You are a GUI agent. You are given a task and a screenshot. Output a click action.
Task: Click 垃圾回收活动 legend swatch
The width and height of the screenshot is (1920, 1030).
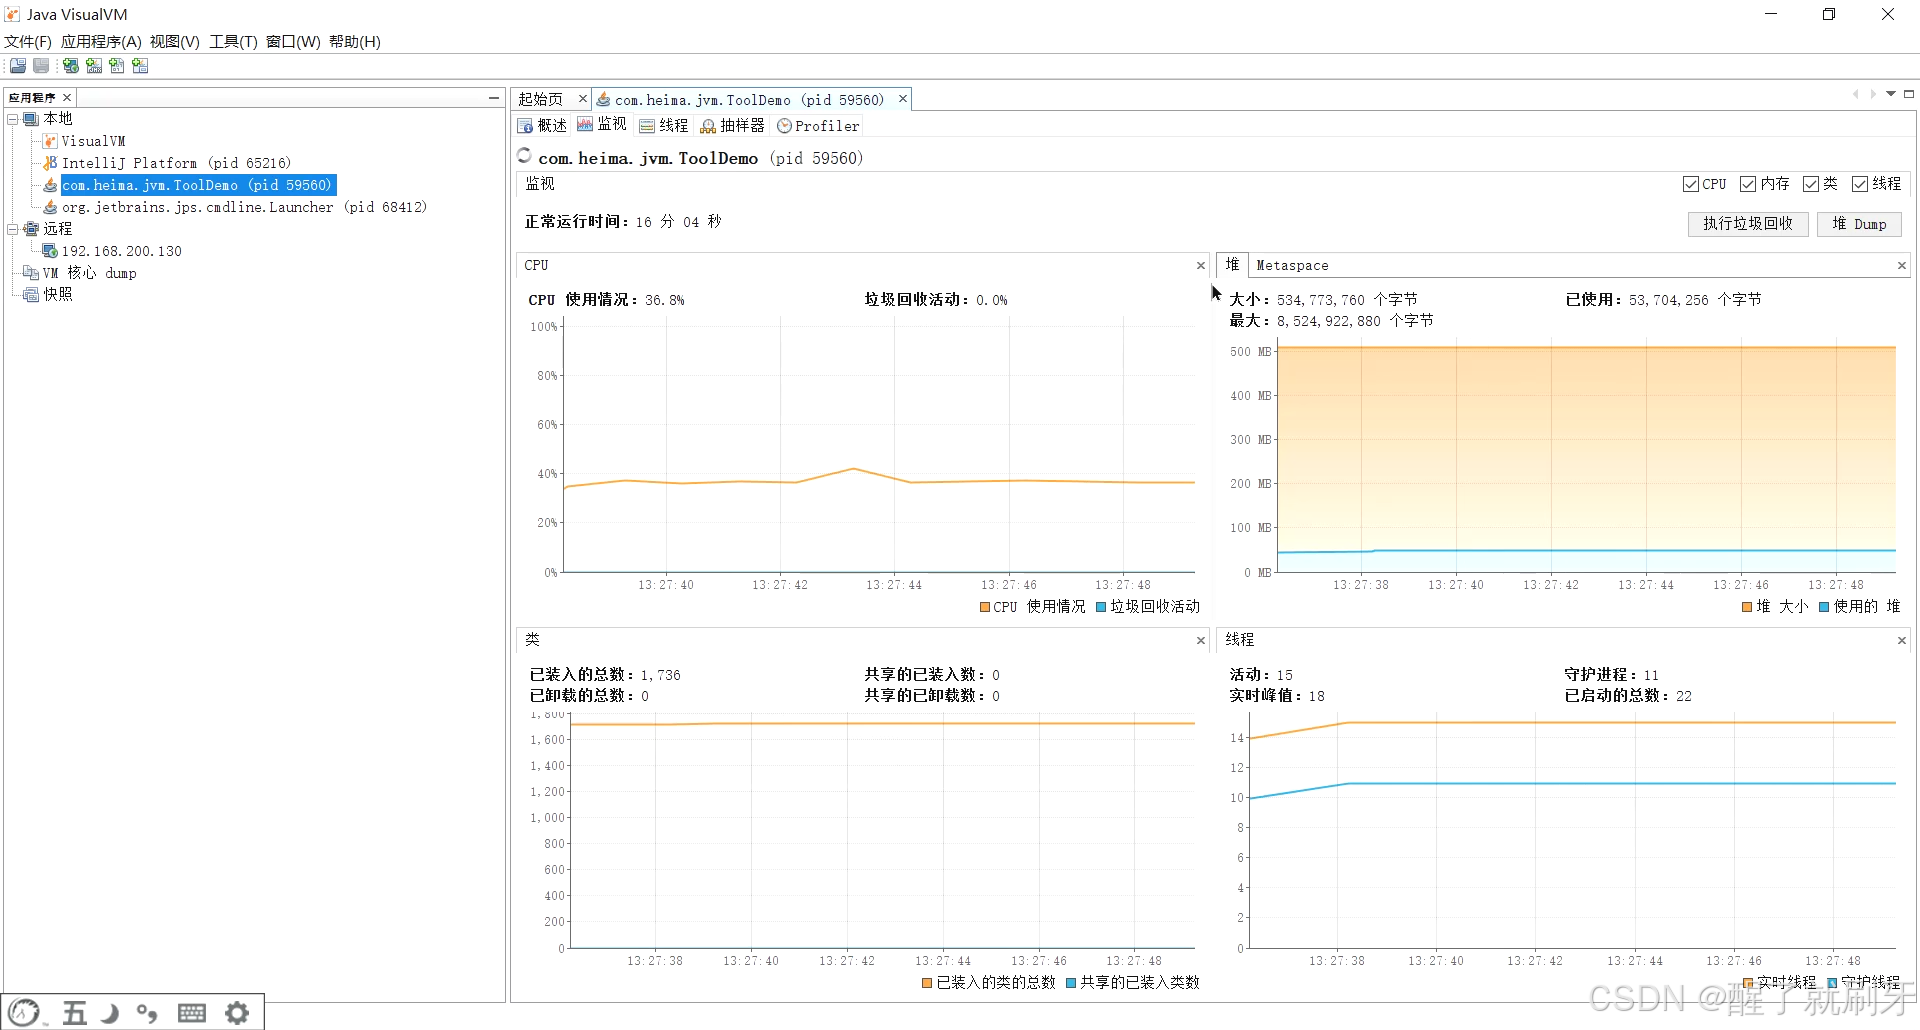(x=1101, y=607)
